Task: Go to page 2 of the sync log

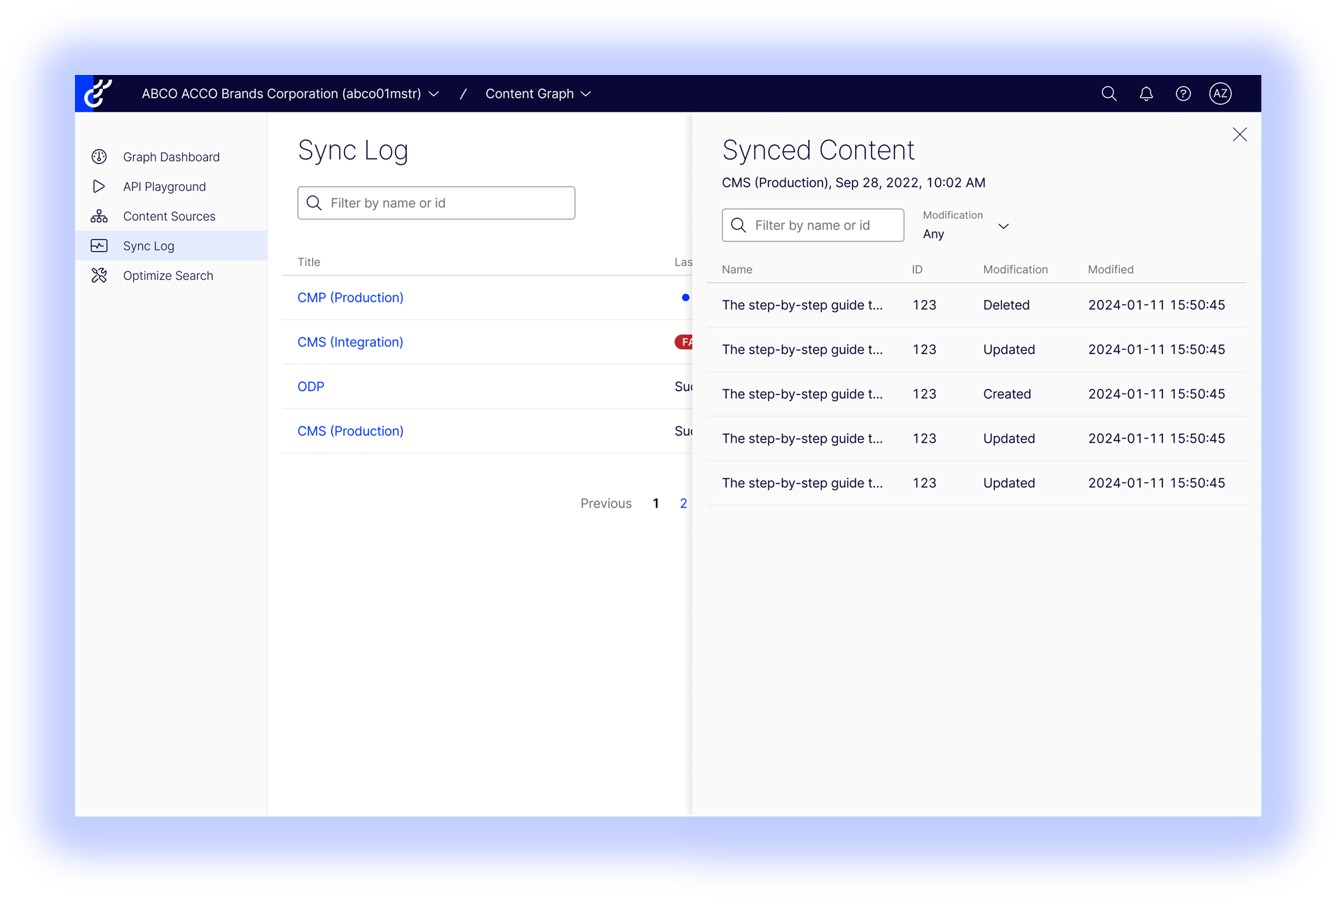Action: pos(683,503)
